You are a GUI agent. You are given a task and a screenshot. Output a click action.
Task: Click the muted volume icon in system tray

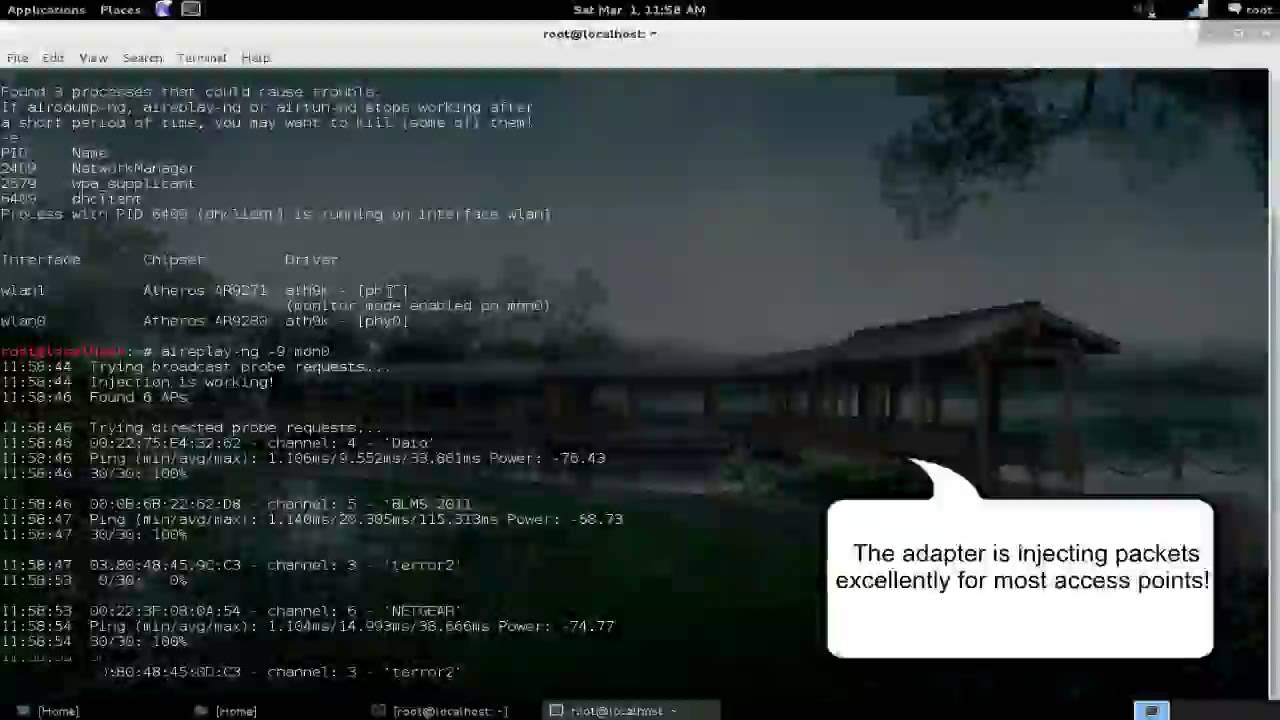1146,10
